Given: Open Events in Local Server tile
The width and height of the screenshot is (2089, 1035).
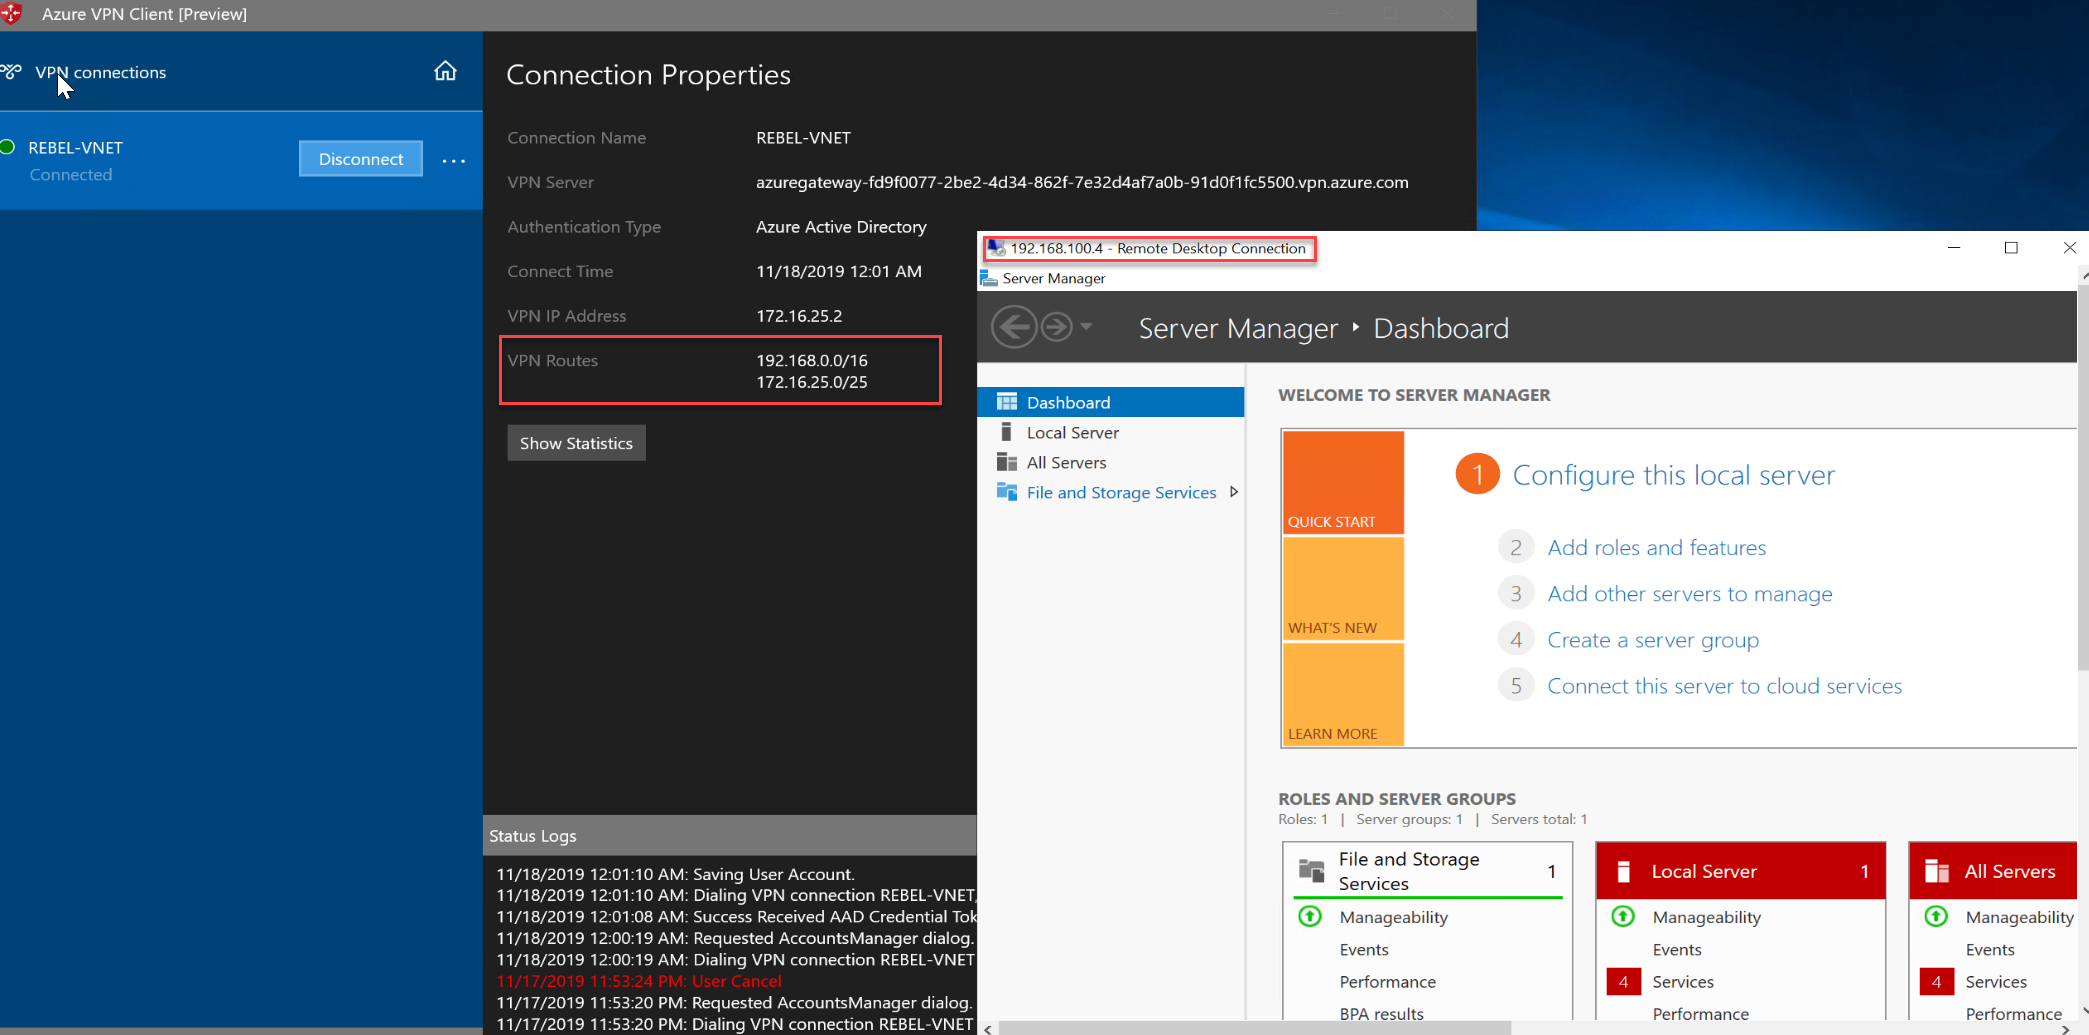Looking at the screenshot, I should click(1677, 949).
